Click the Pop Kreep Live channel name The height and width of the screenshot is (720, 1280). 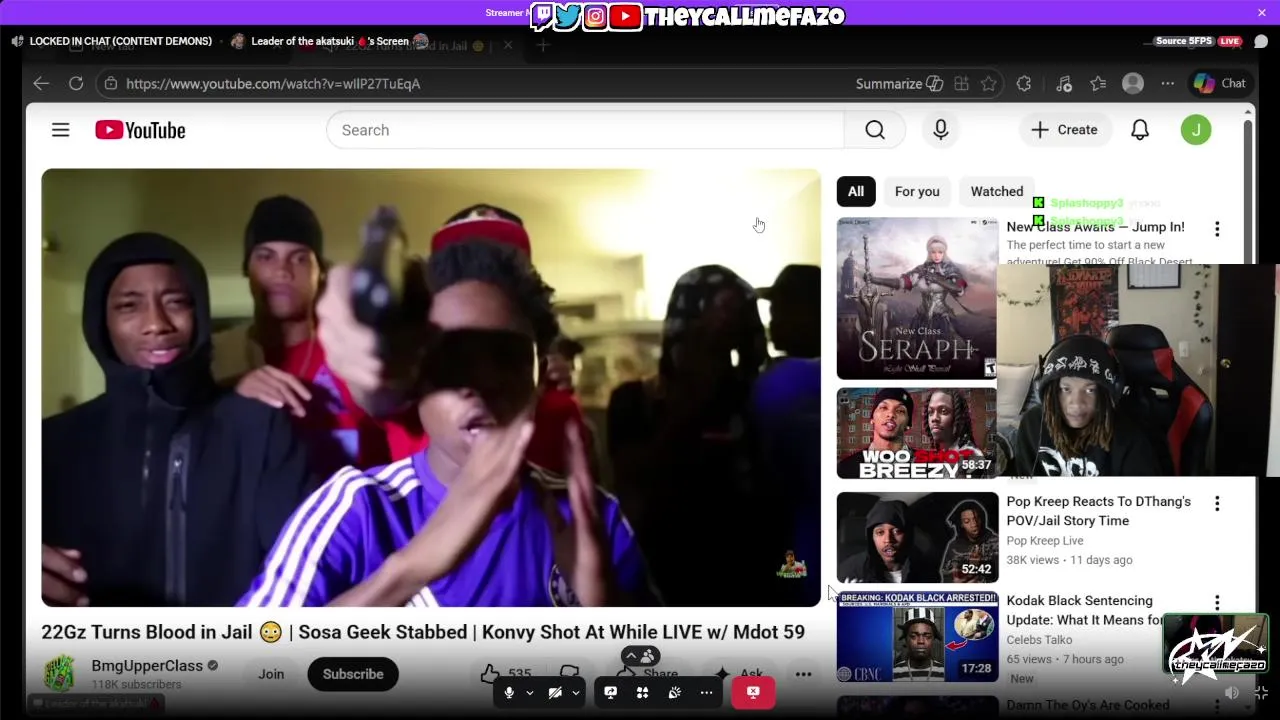(x=1045, y=541)
